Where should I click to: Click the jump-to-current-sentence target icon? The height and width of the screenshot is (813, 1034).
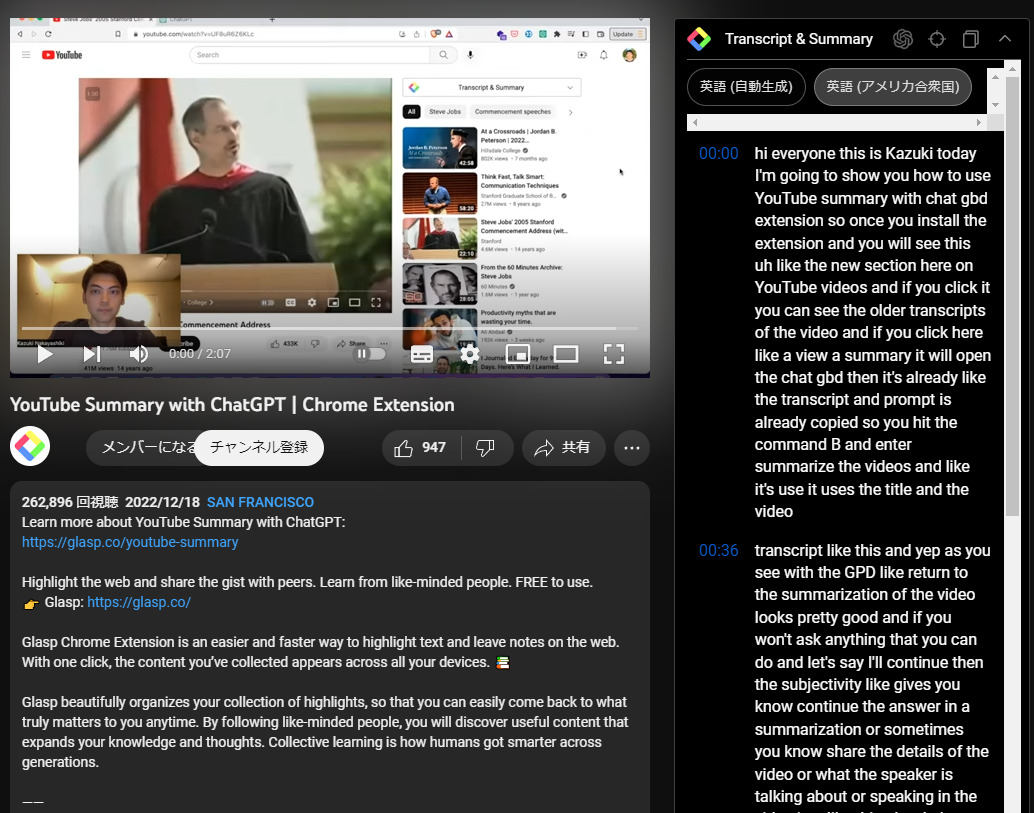[937, 39]
